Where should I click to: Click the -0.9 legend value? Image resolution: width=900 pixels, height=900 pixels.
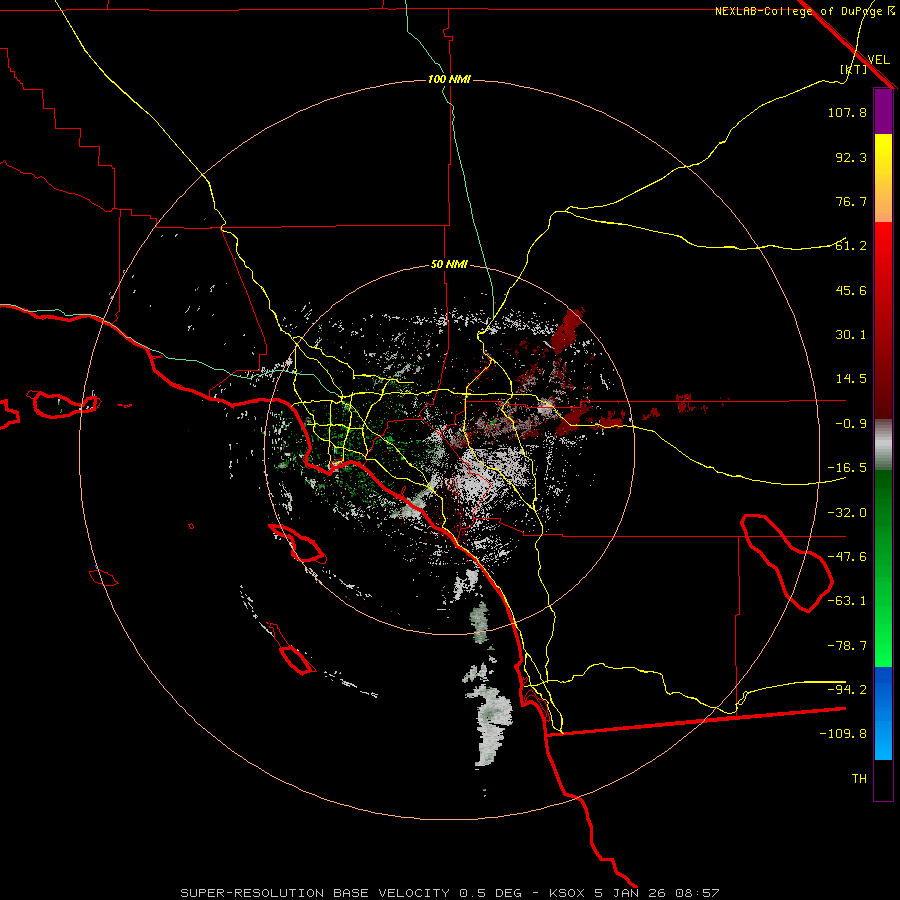[x=851, y=424]
